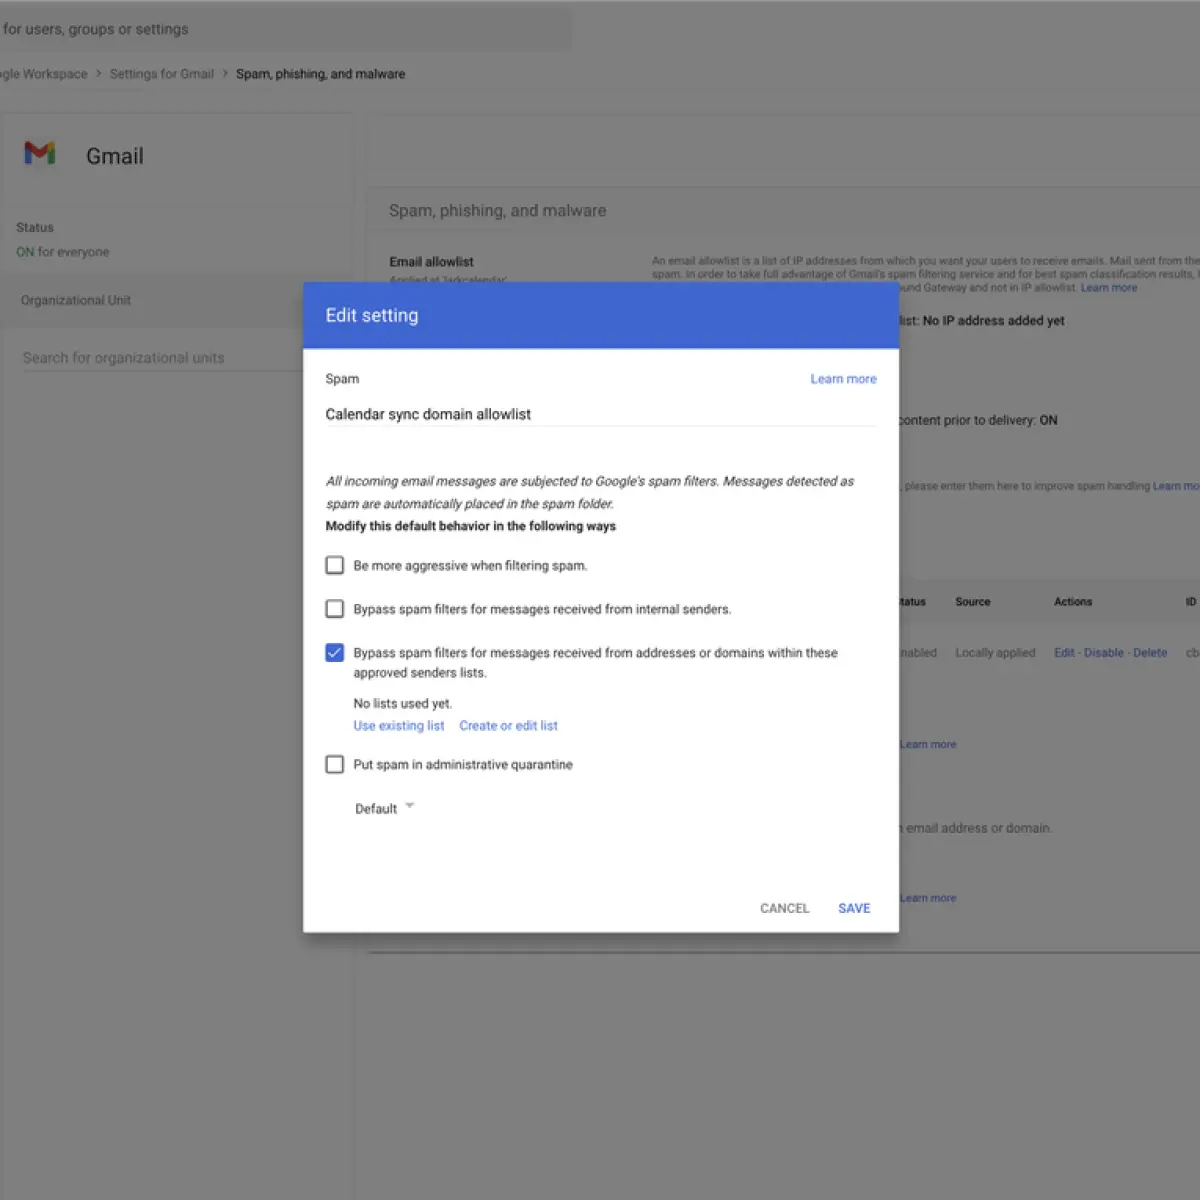Click Edit action for spam setting row
Screen dimensions: 1200x1200
coord(1064,653)
